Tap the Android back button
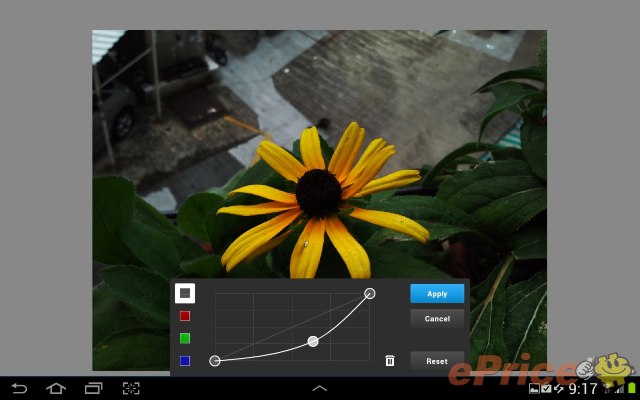This screenshot has width=640, height=400. coord(19,388)
